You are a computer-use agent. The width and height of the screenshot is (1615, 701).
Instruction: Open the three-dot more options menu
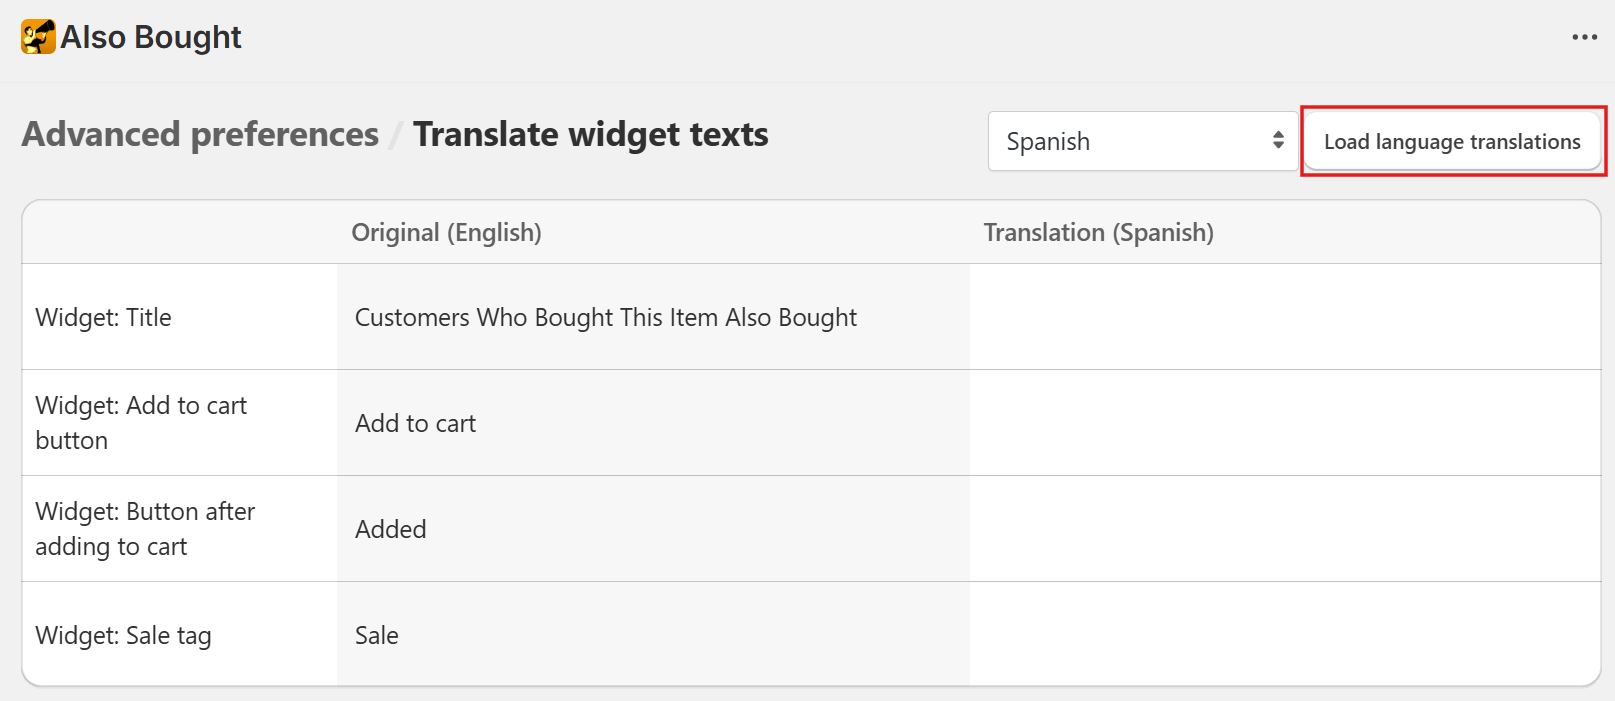tap(1584, 37)
